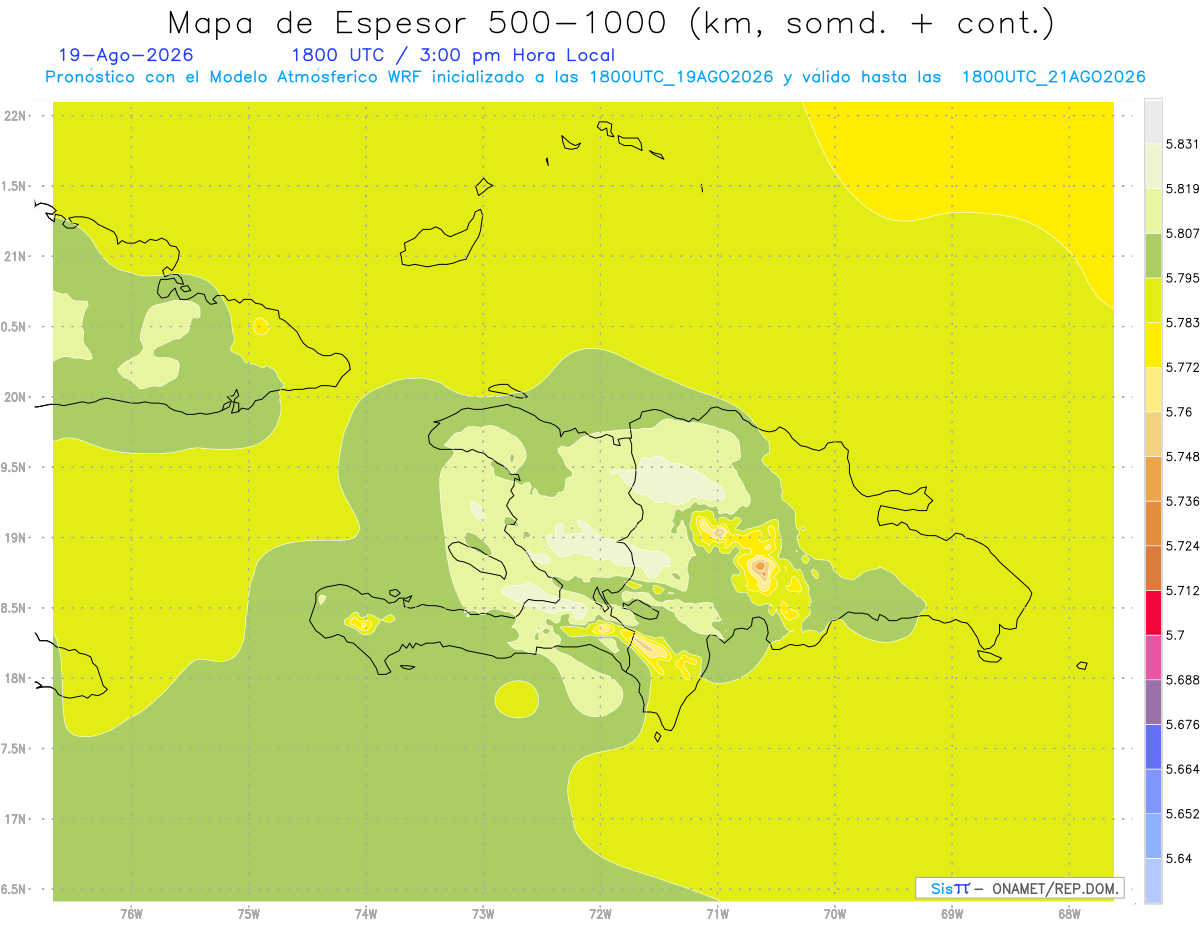Click the legend value "5.783"

(x=1183, y=322)
